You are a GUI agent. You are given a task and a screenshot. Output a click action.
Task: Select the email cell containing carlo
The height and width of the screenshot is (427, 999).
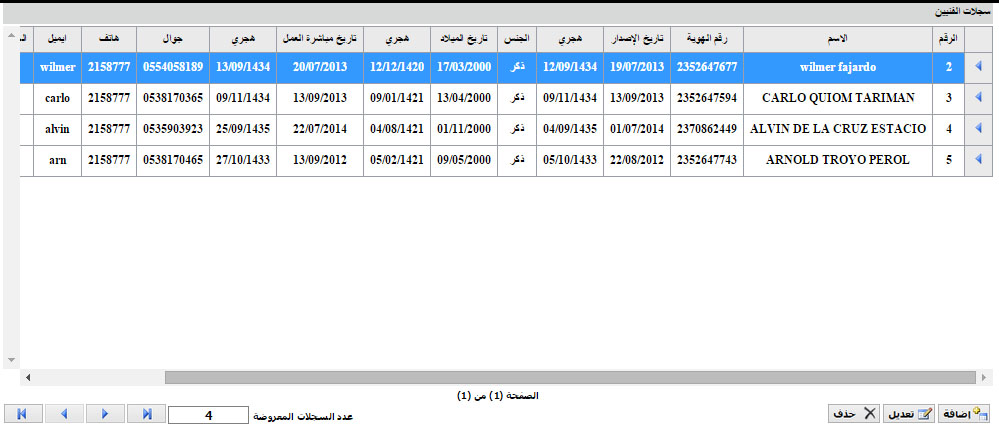pos(60,98)
